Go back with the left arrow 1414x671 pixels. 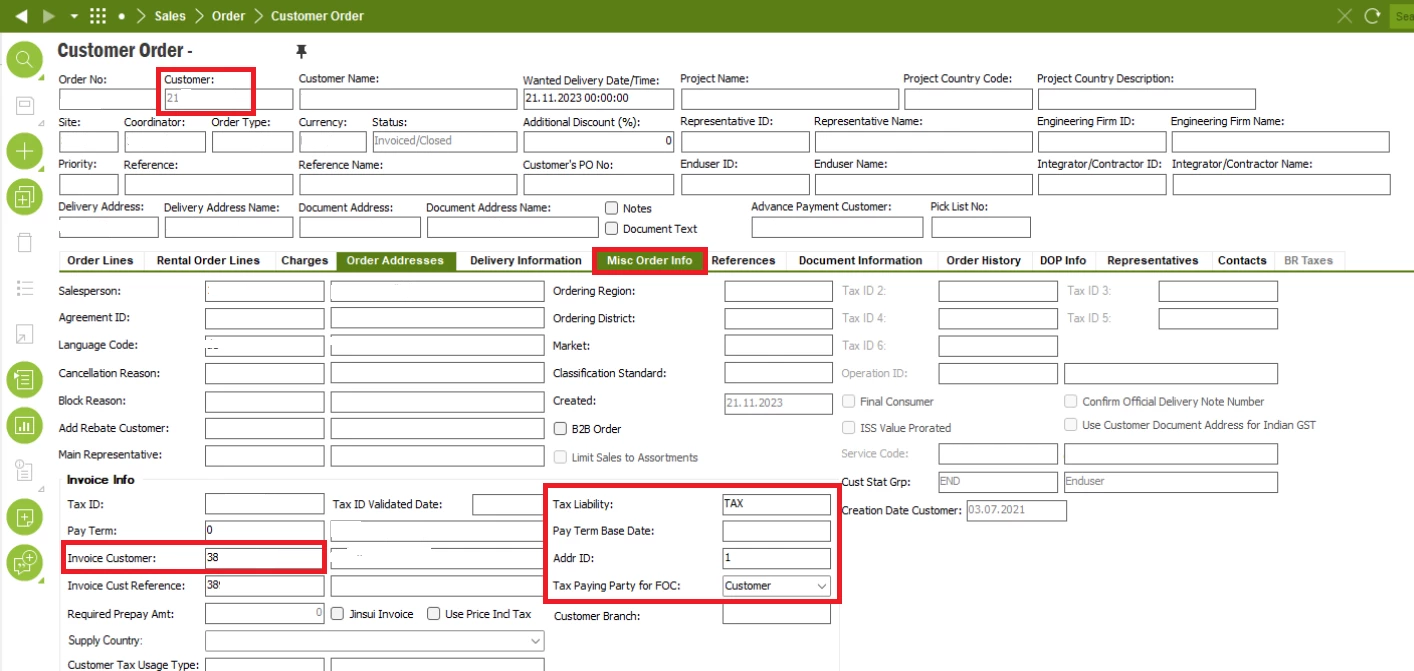coord(21,16)
